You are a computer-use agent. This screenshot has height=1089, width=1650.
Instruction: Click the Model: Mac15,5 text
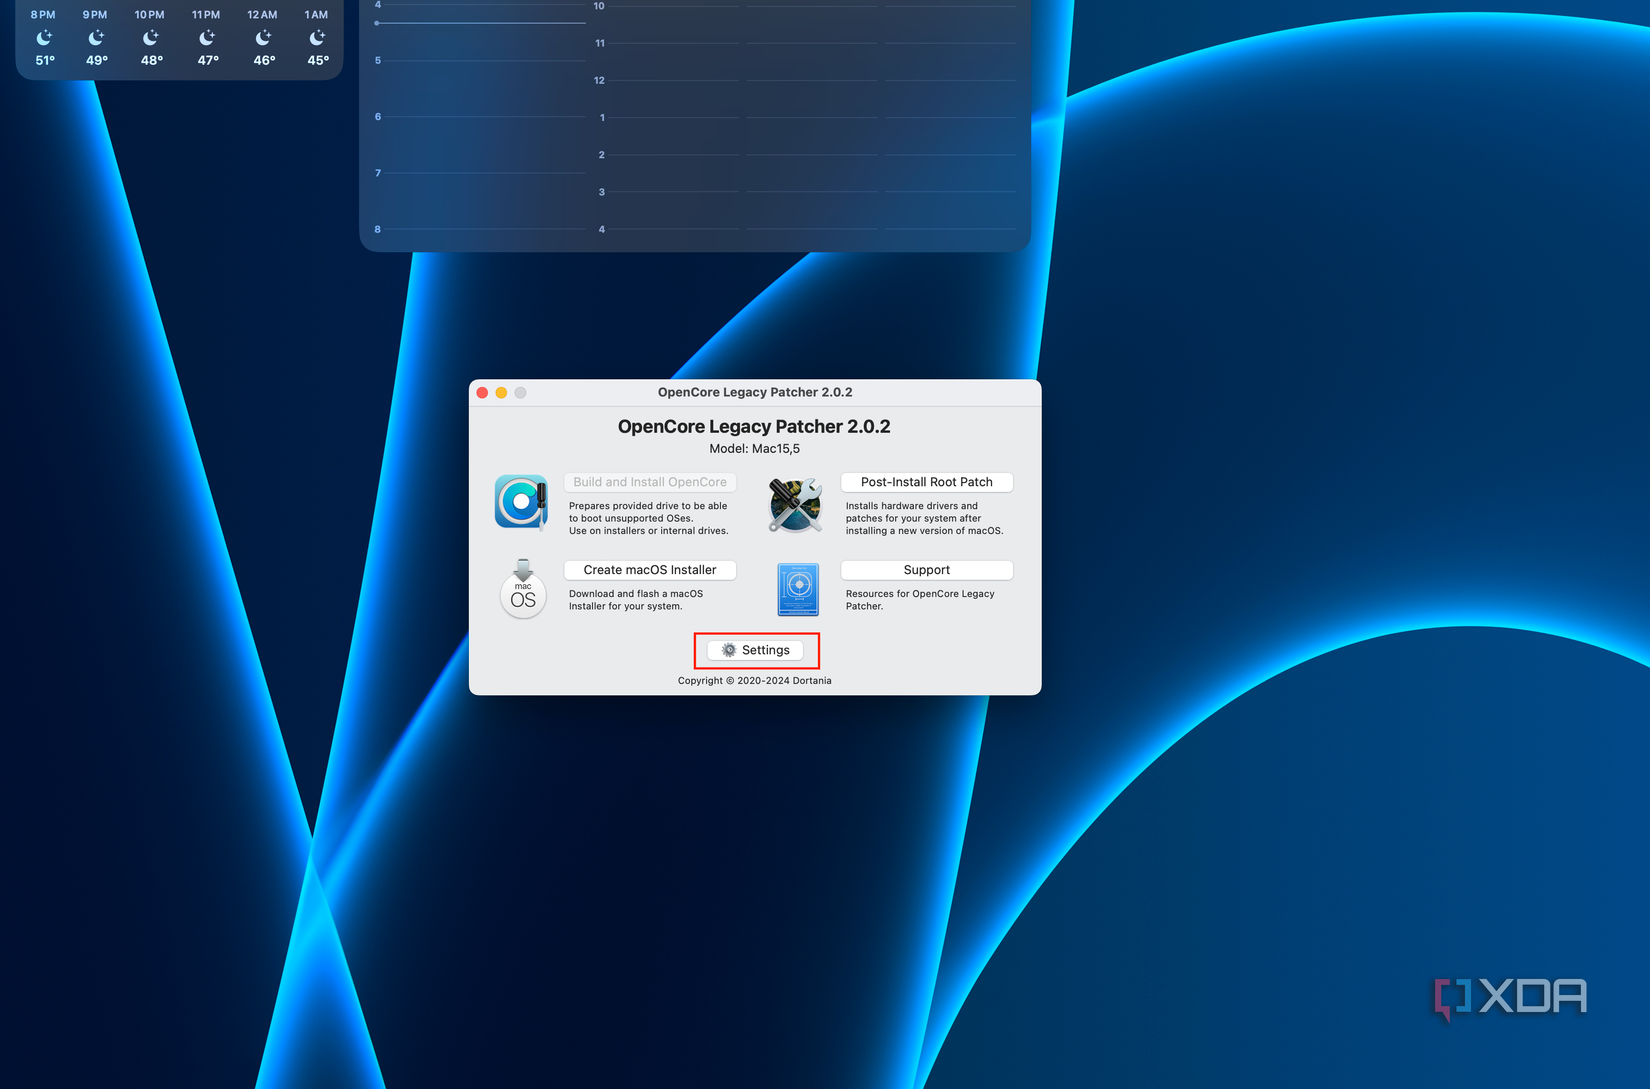click(x=754, y=449)
